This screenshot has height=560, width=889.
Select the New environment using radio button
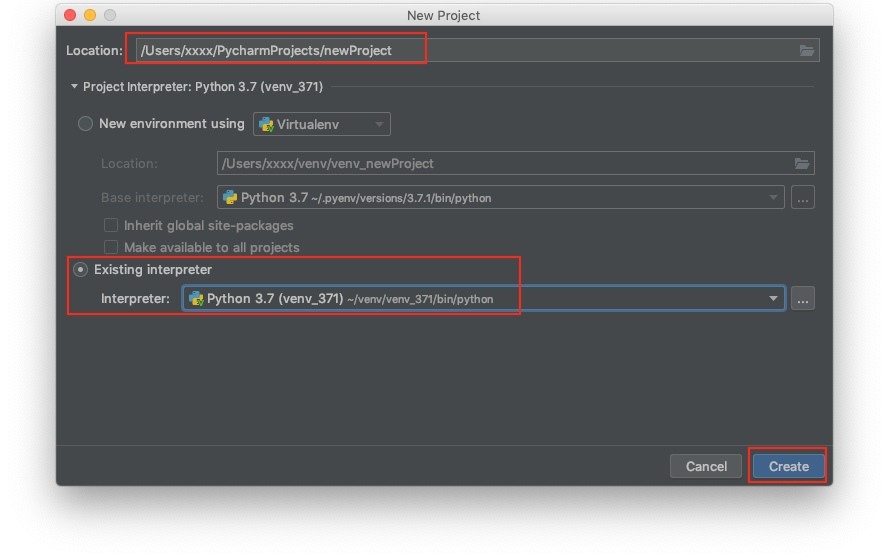point(85,124)
